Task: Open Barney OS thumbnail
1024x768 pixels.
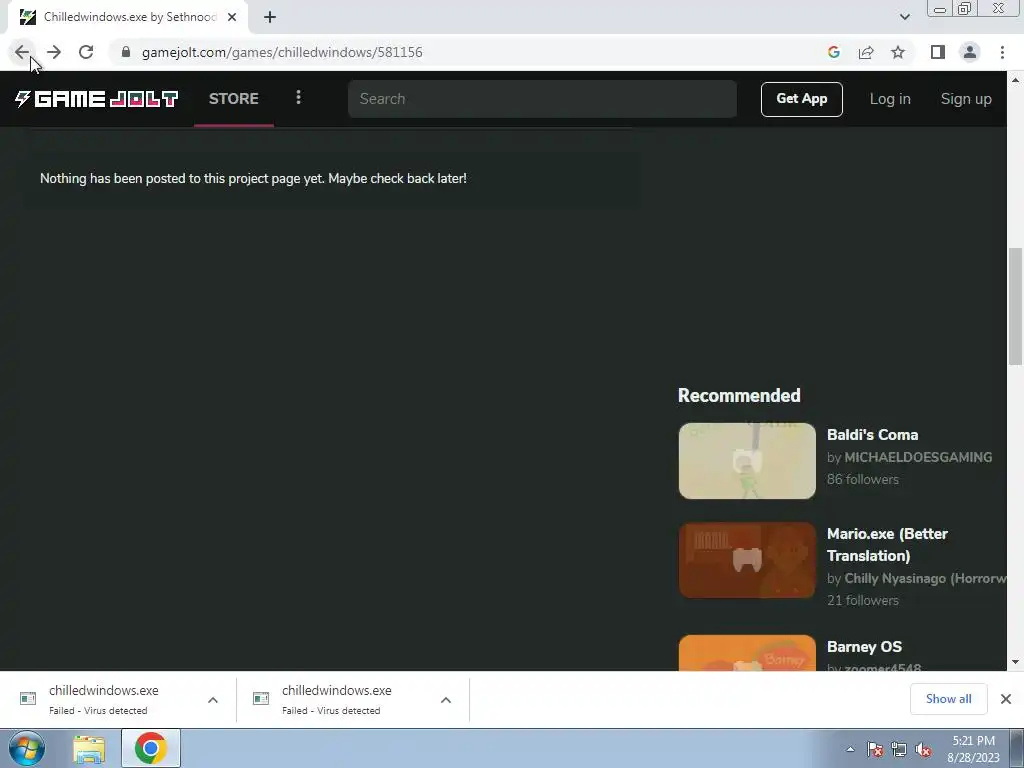Action: click(747, 652)
